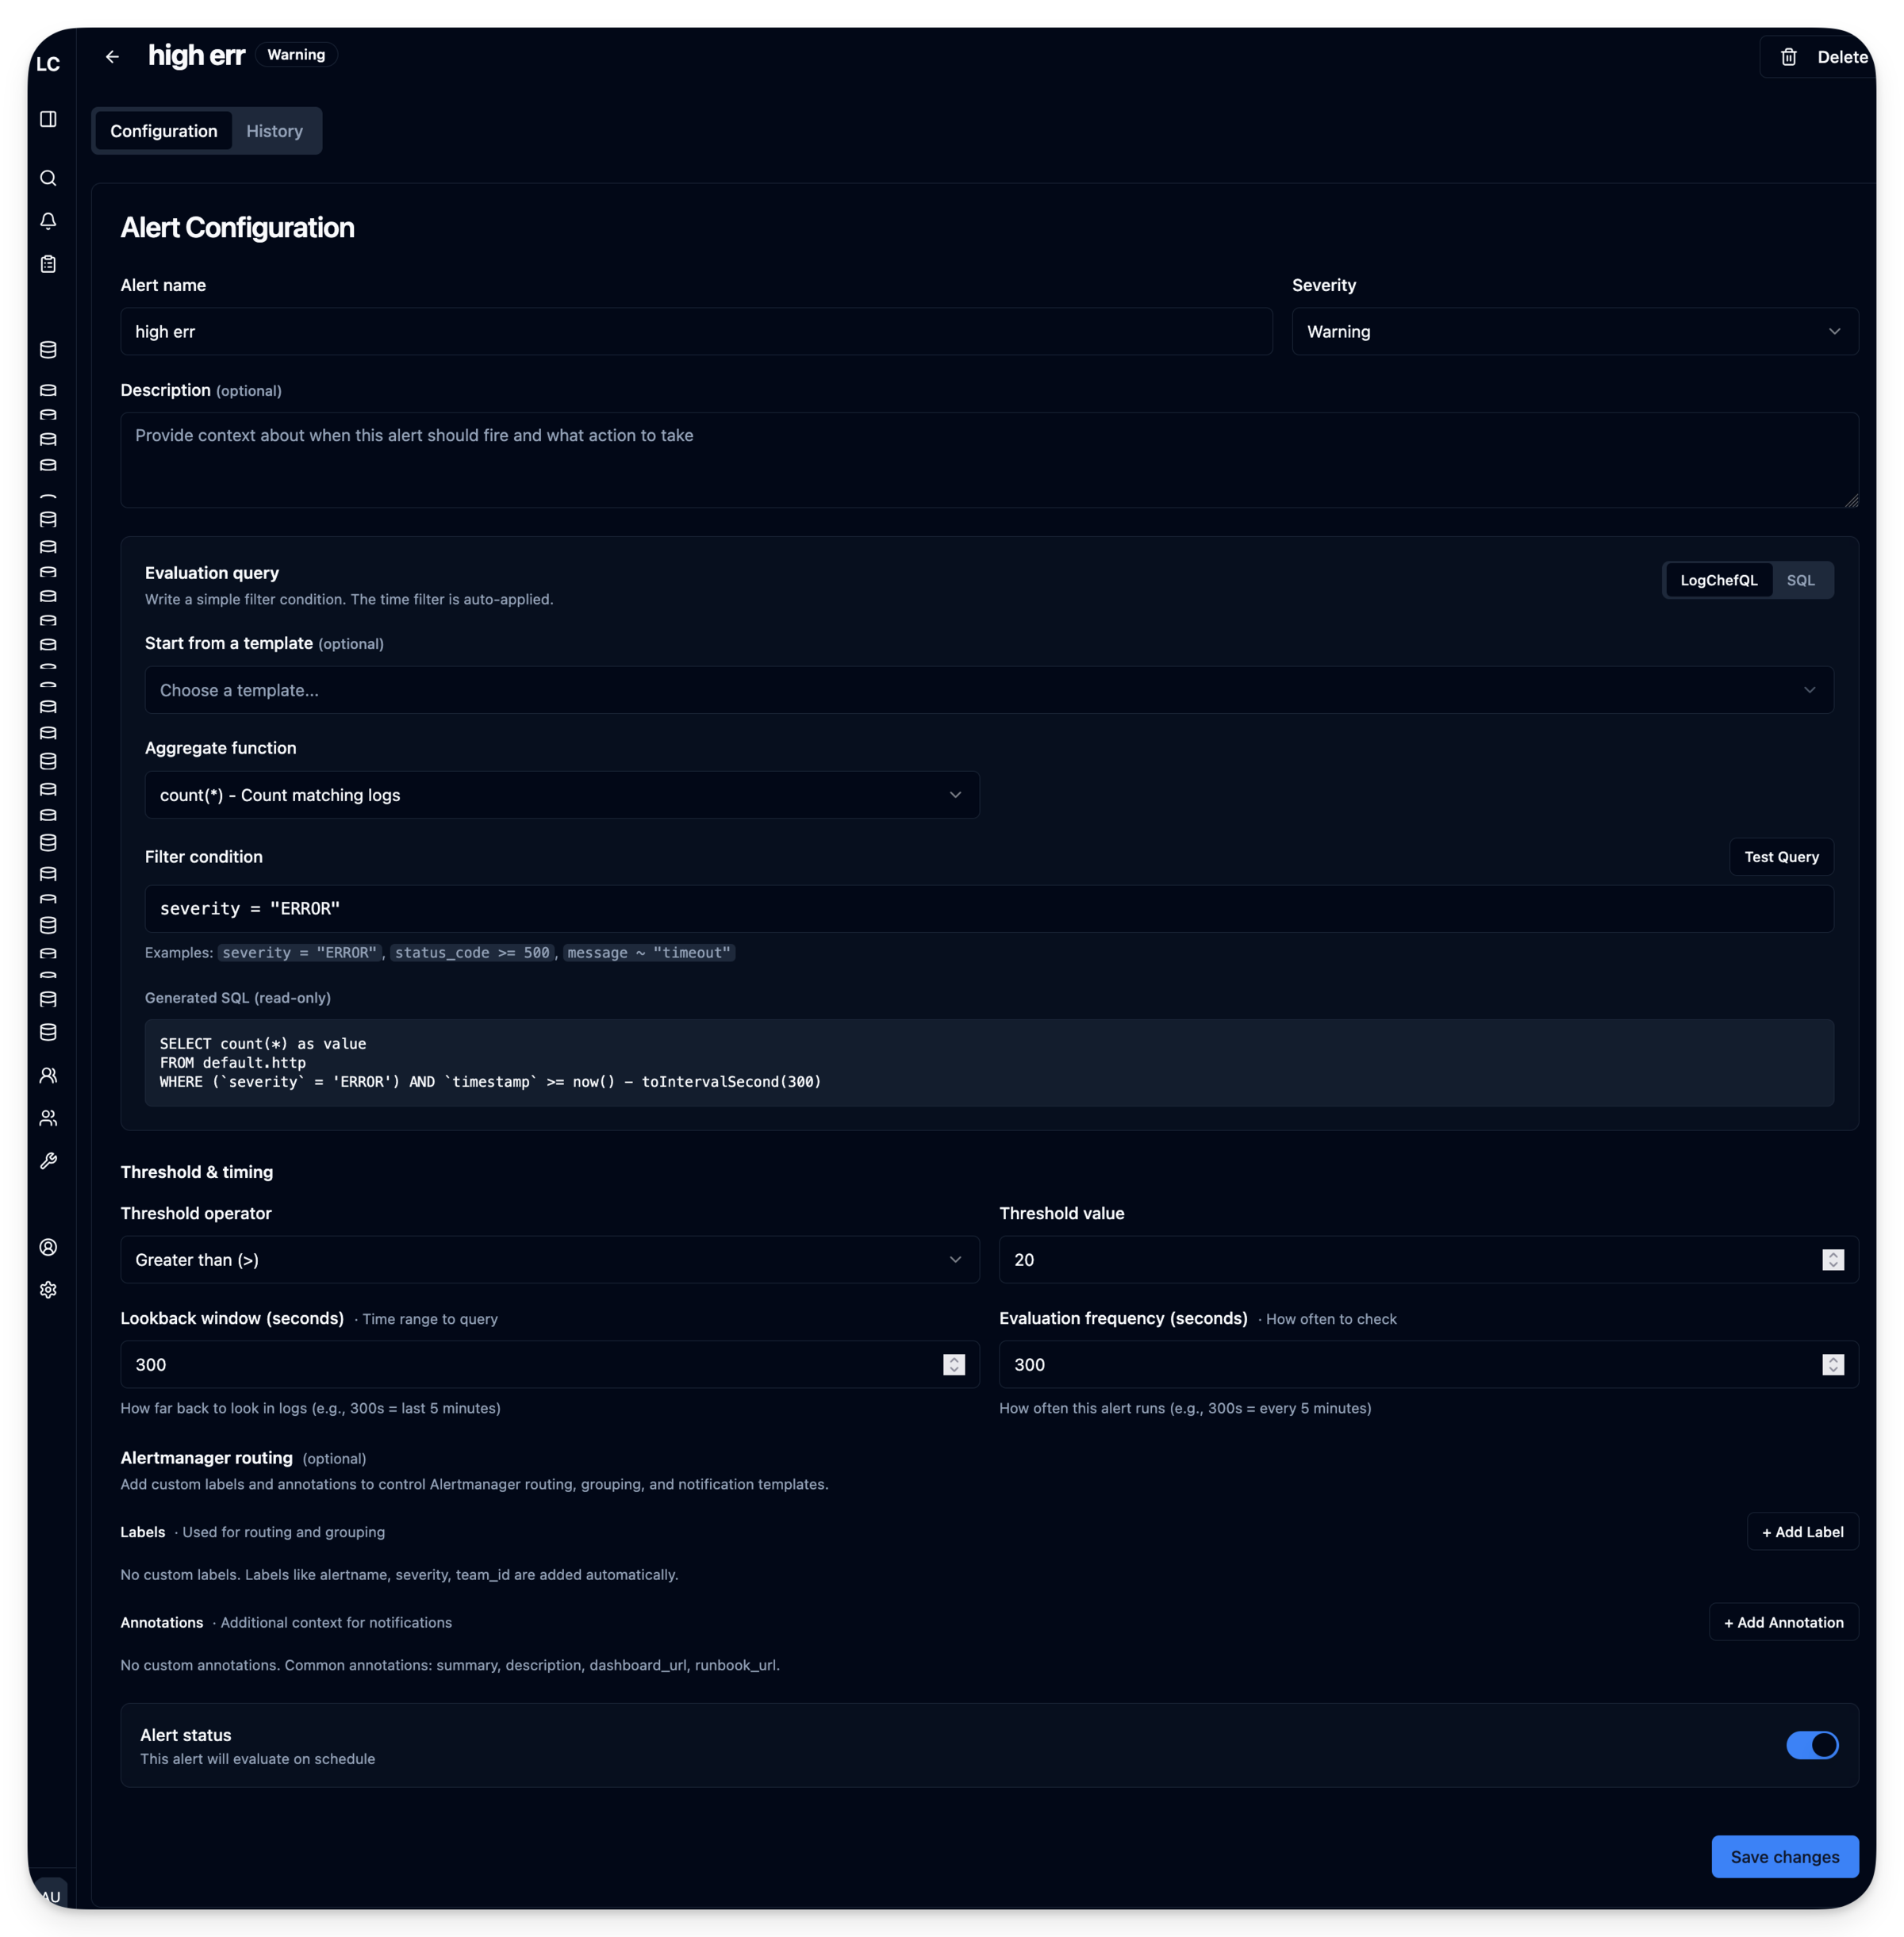This screenshot has width=1904, height=1937.
Task: Expand the Choose a template dropdown
Action: [x=988, y=689]
